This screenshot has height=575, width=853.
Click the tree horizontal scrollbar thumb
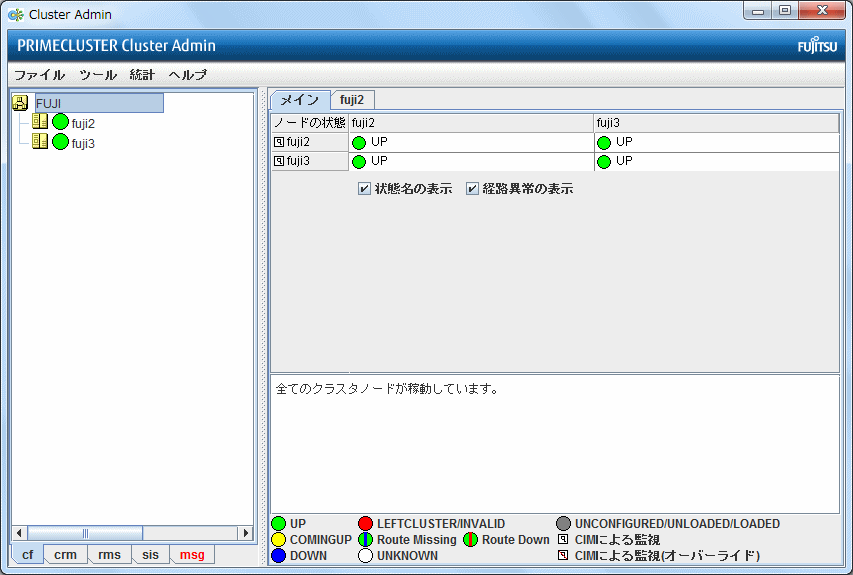(85, 533)
